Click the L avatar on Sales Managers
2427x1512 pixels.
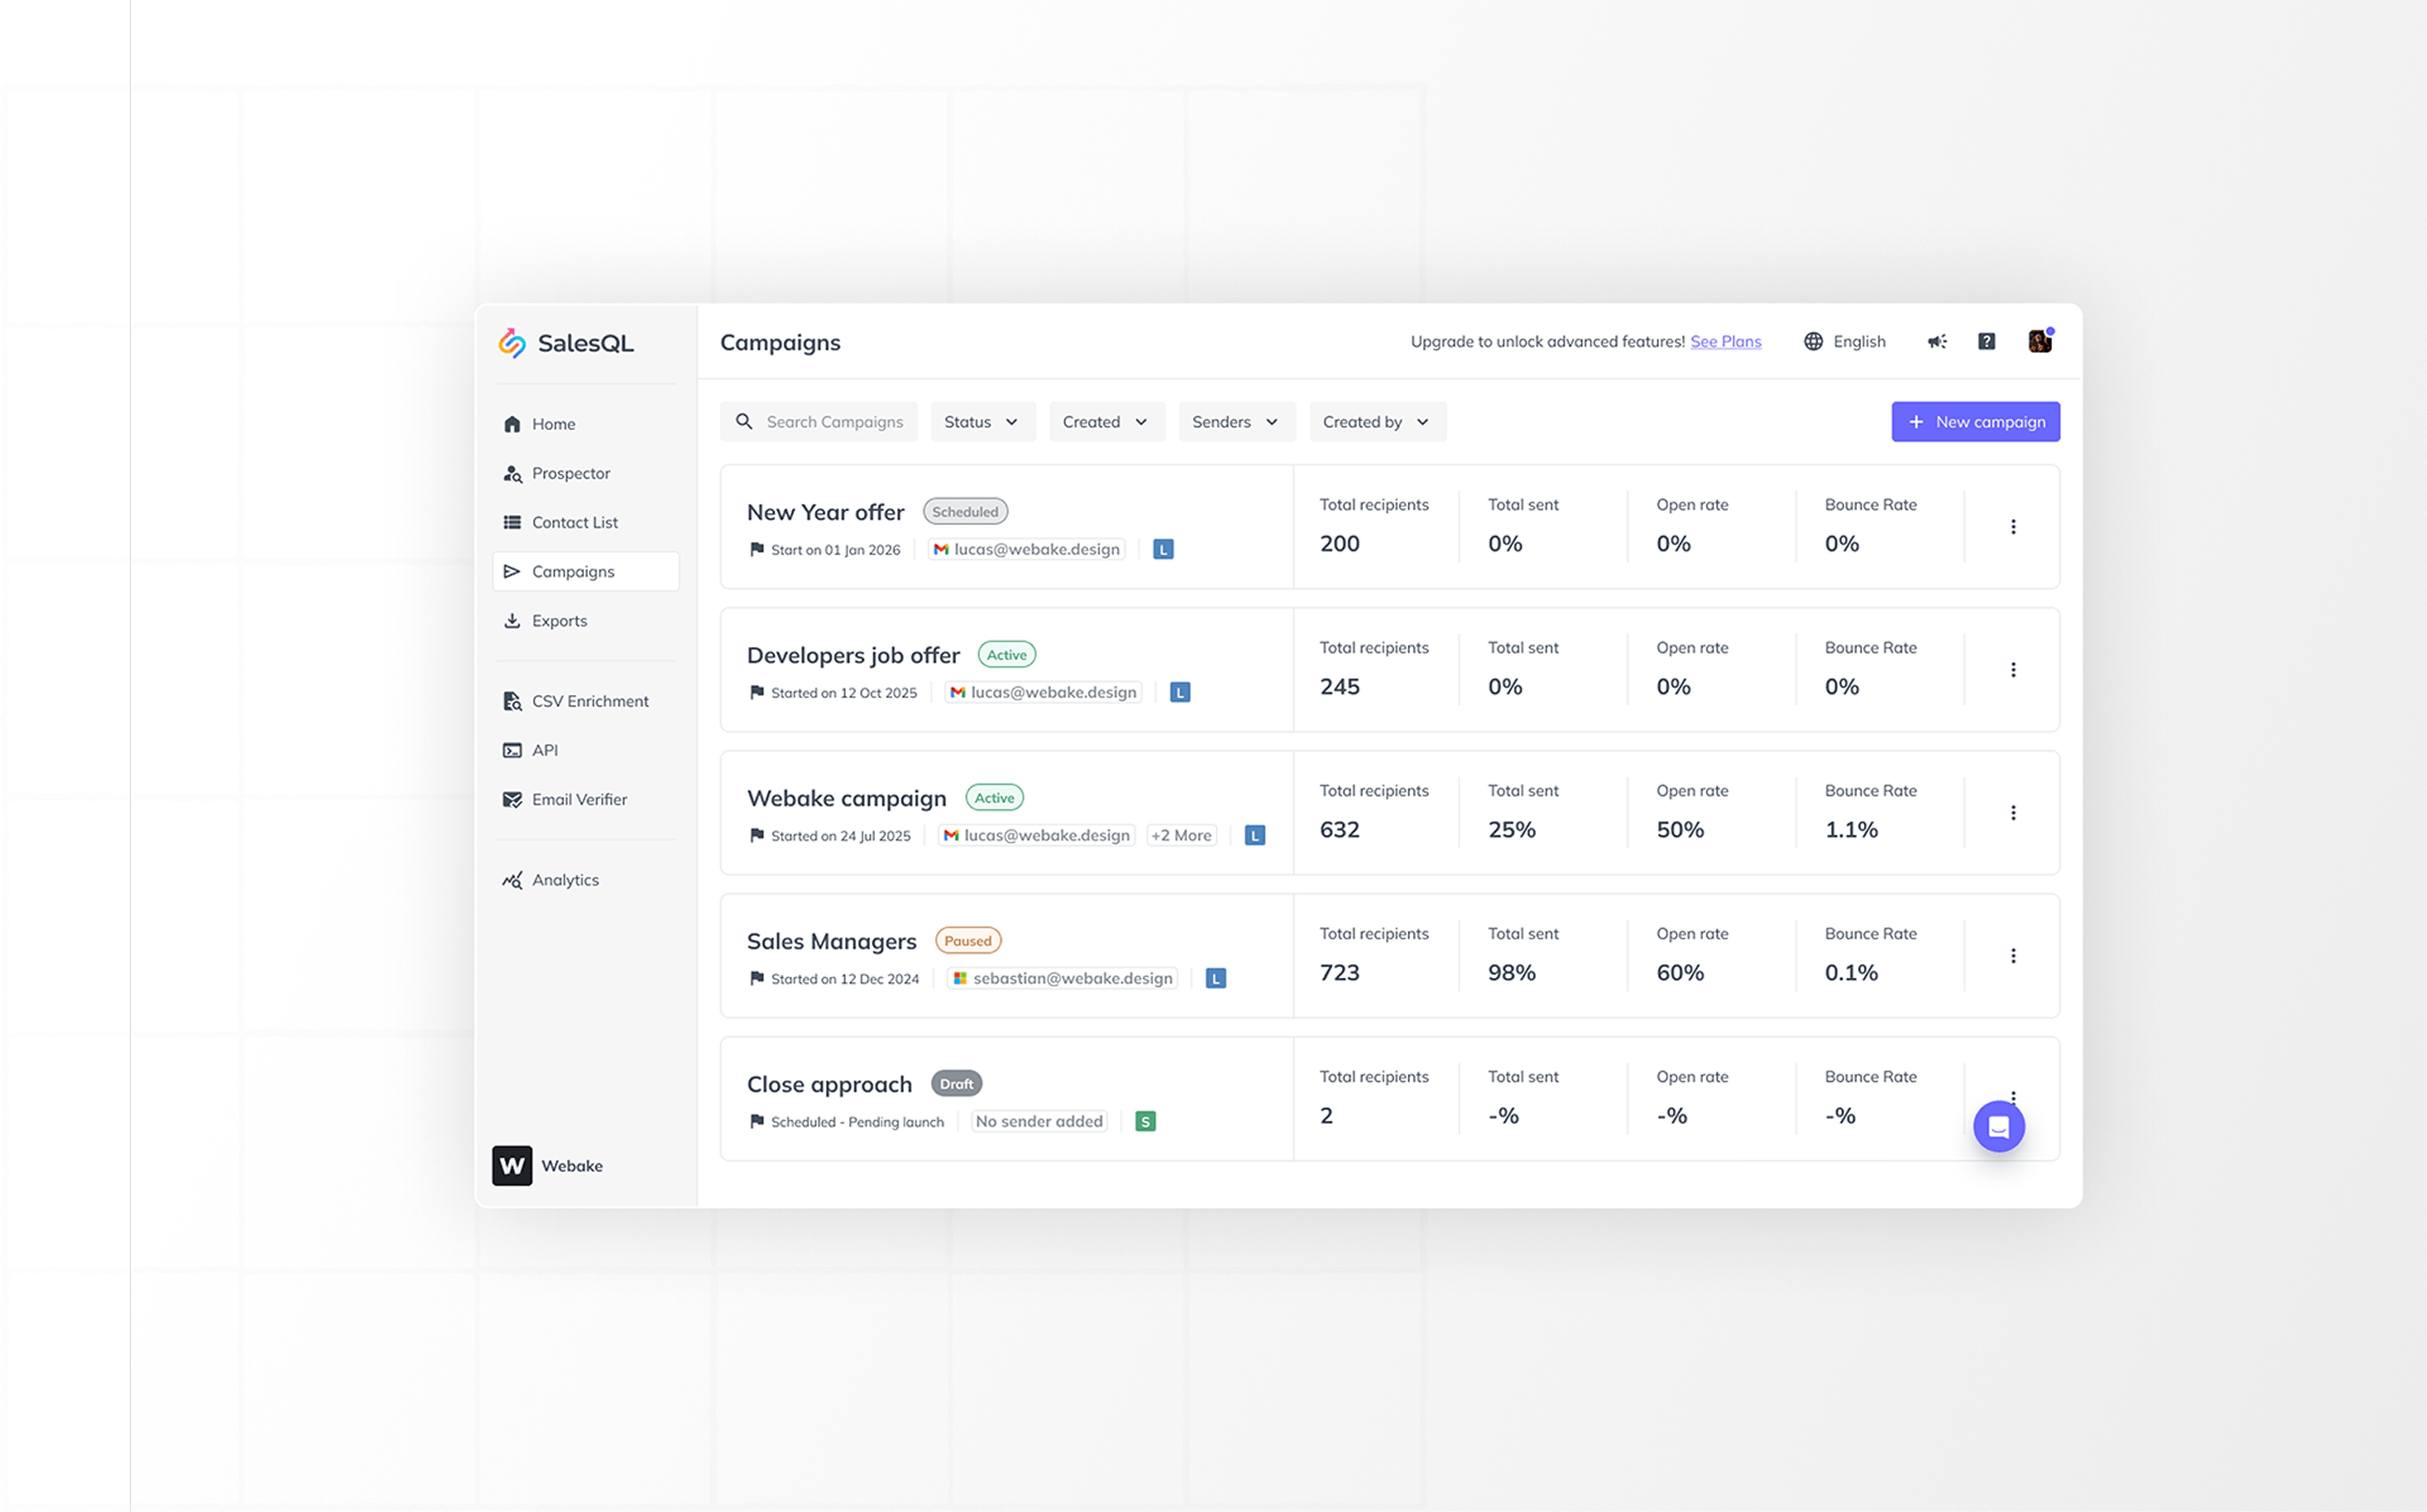pyautogui.click(x=1216, y=979)
